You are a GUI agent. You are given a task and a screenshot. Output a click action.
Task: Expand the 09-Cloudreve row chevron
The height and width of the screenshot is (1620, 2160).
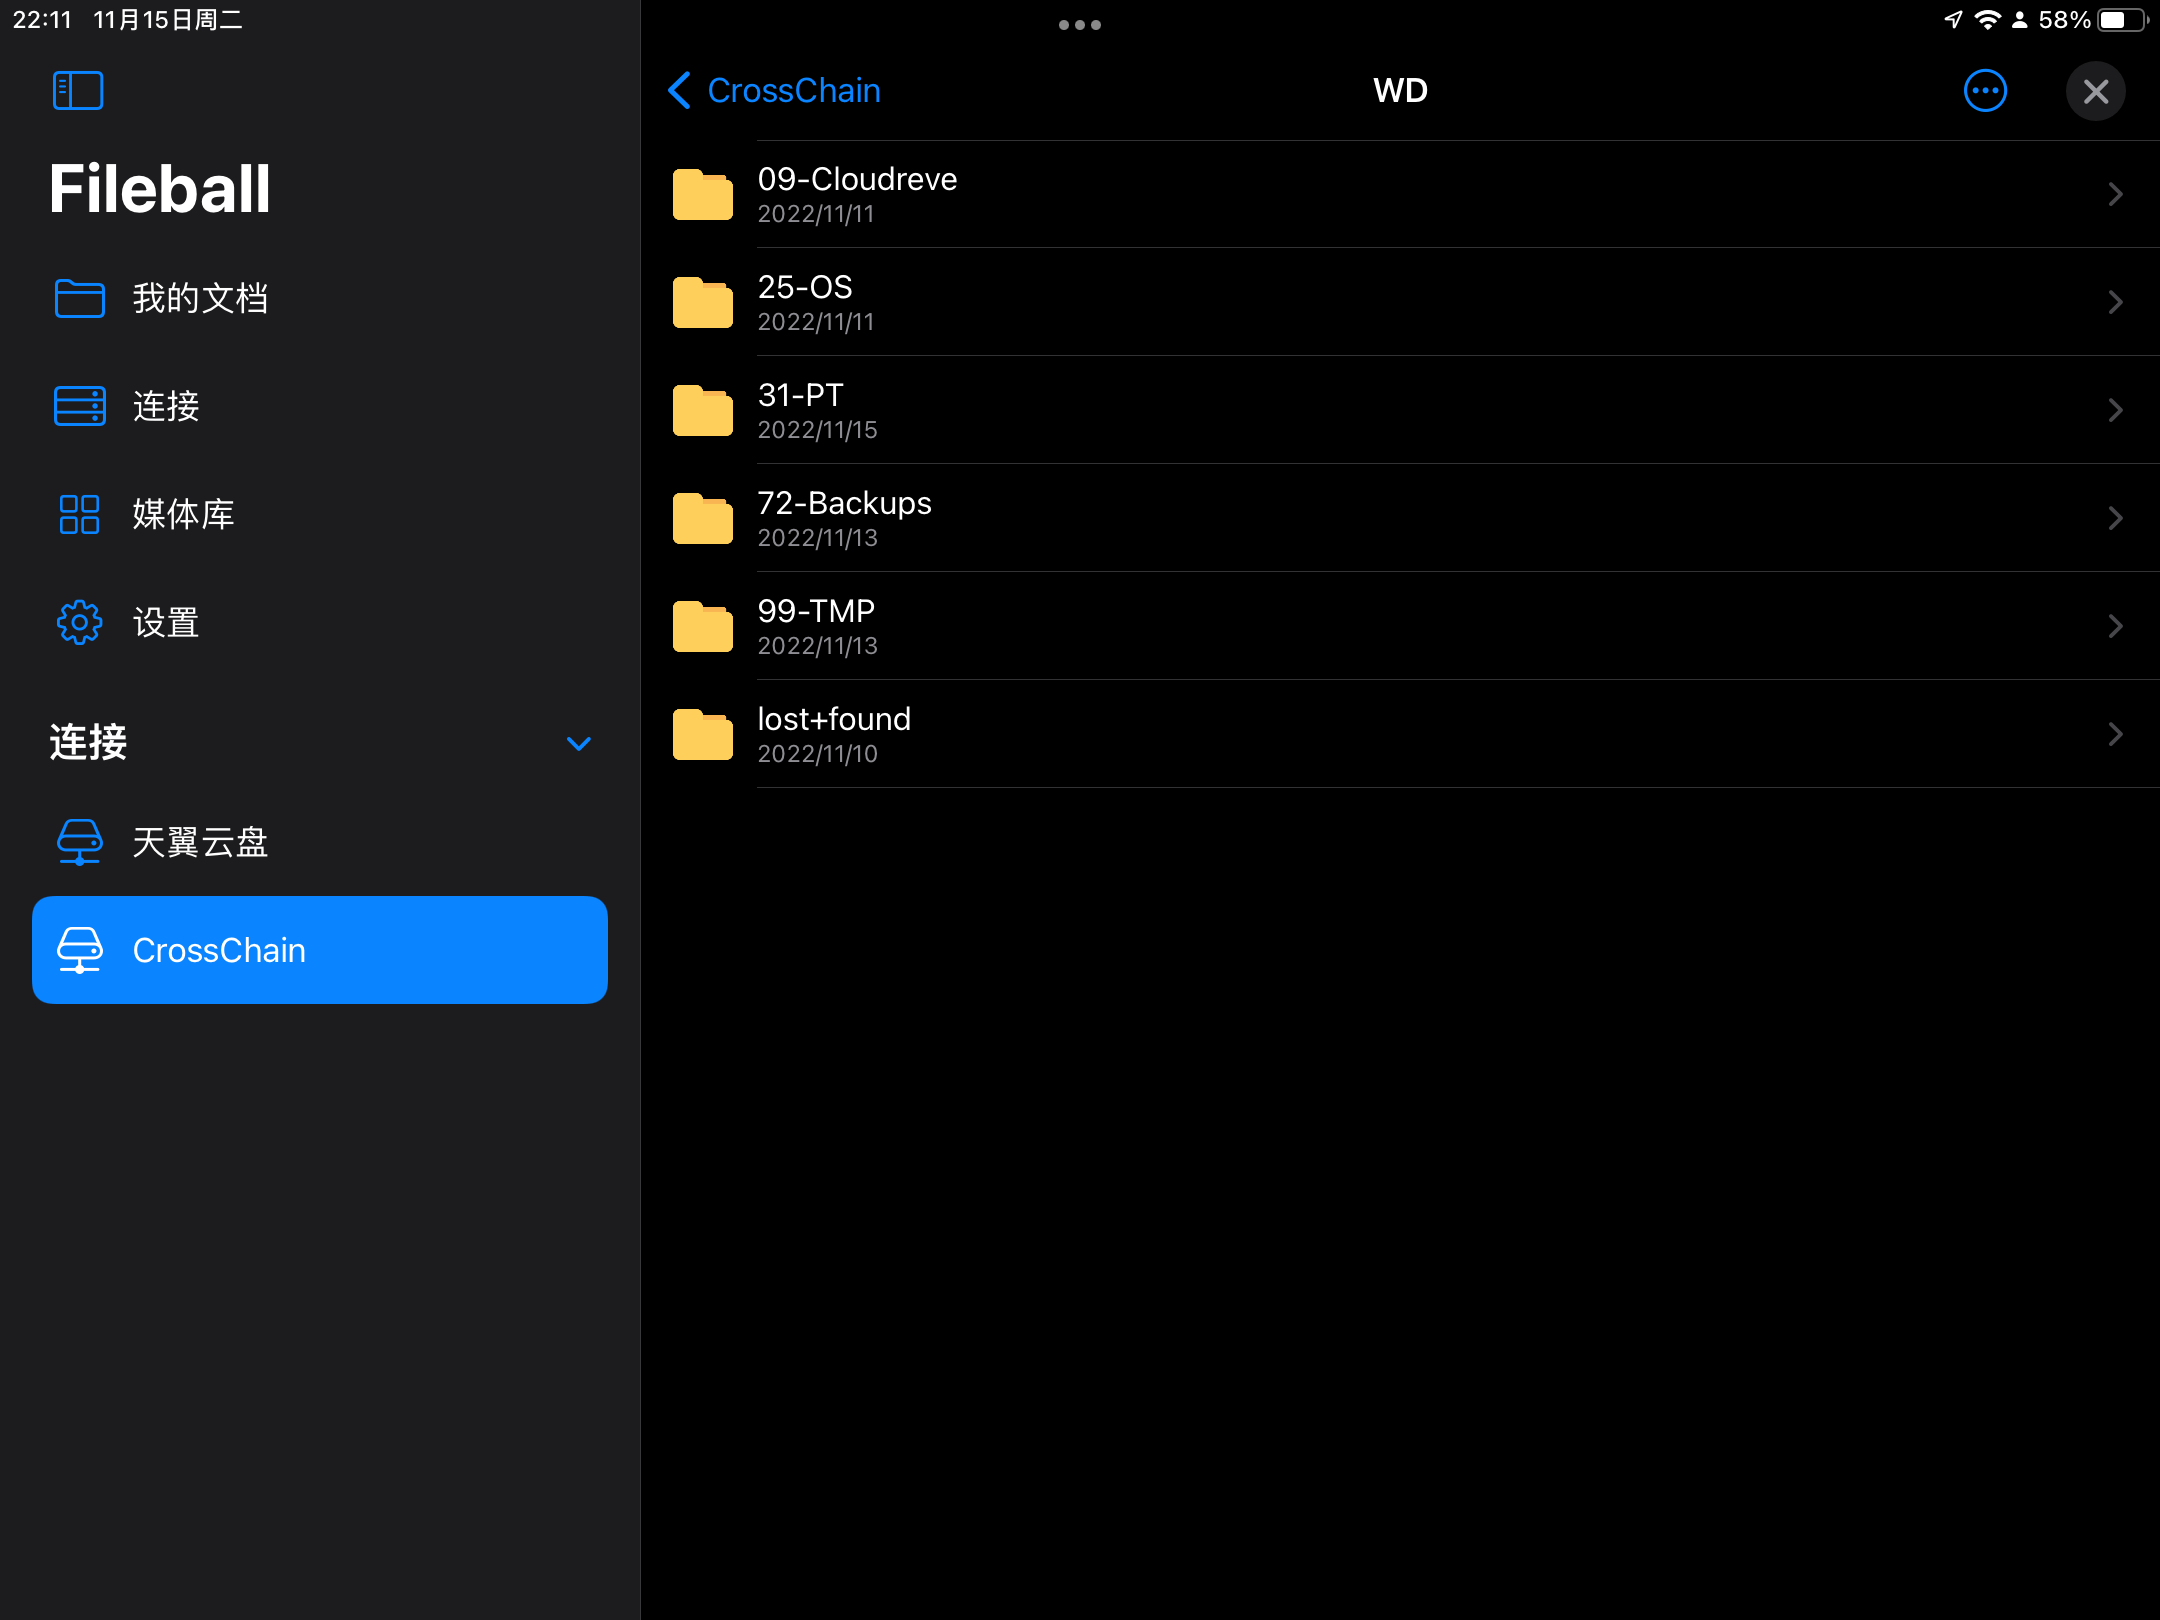2115,194
